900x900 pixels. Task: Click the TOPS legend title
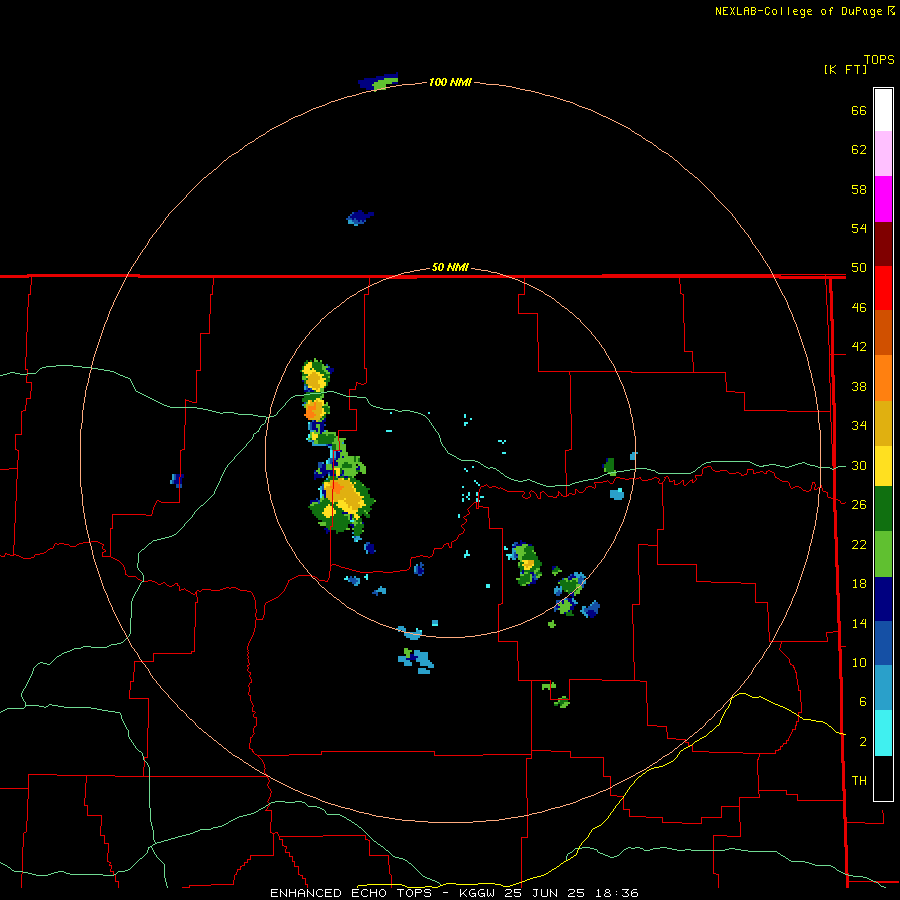pyautogui.click(x=879, y=60)
